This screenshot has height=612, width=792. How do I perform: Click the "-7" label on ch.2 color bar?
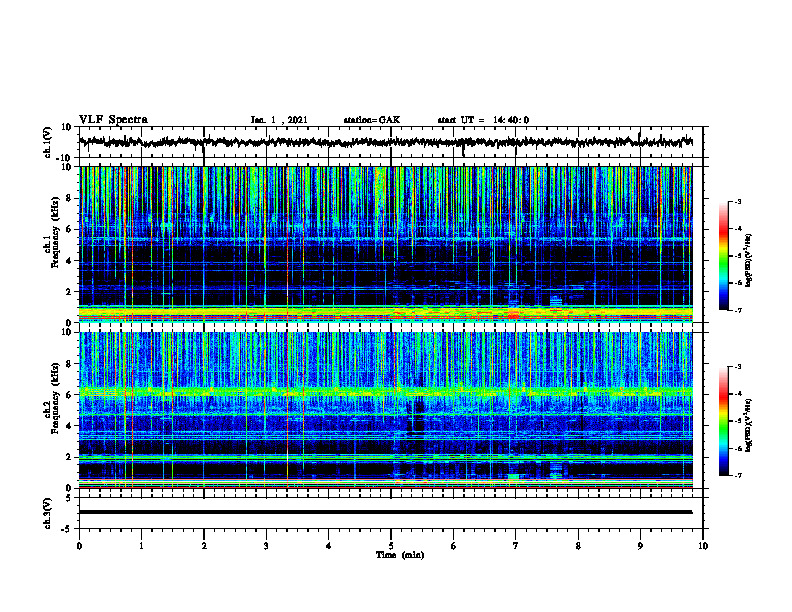point(738,475)
